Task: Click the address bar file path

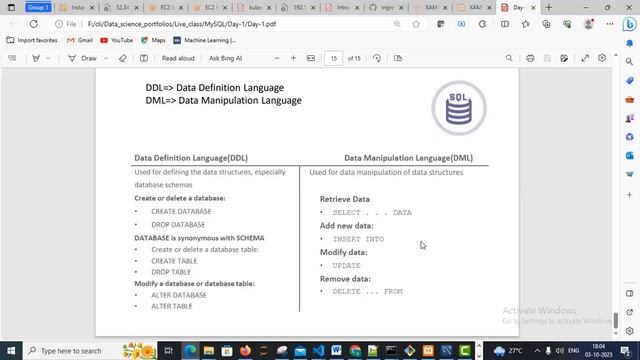Action: click(x=182, y=24)
